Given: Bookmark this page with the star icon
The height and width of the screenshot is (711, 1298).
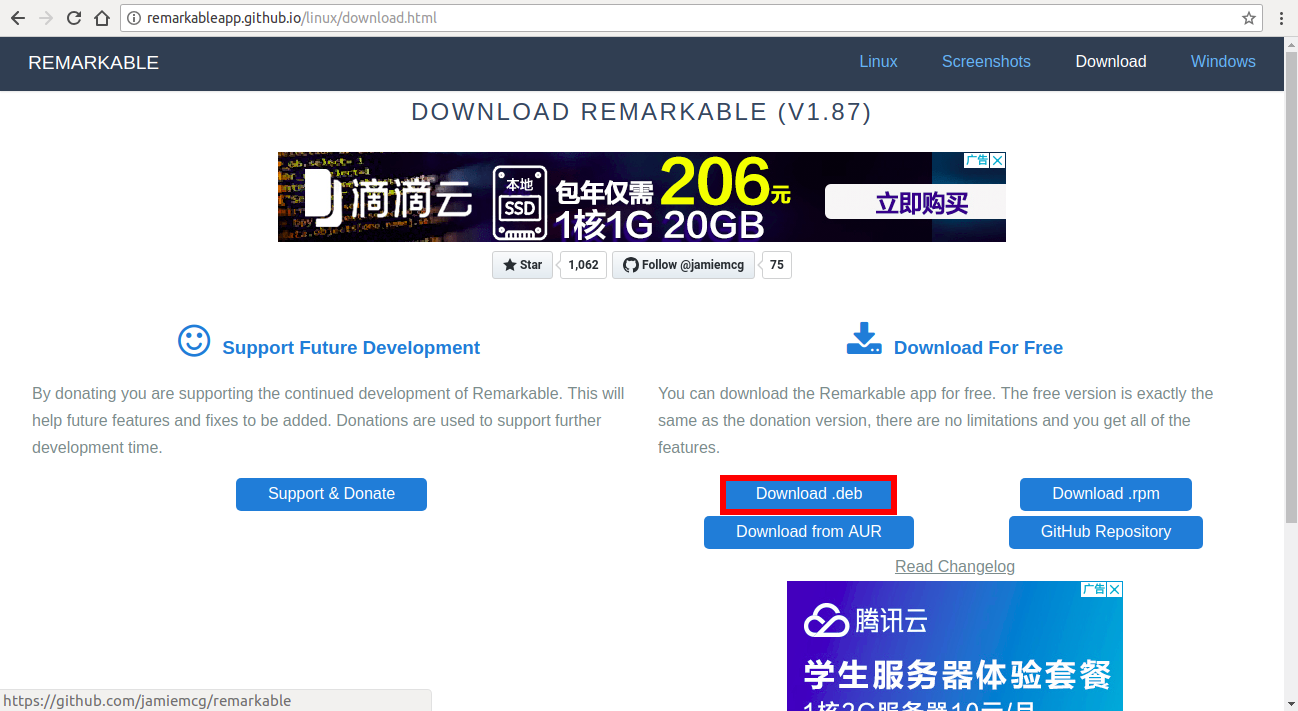Looking at the screenshot, I should click(x=1248, y=18).
